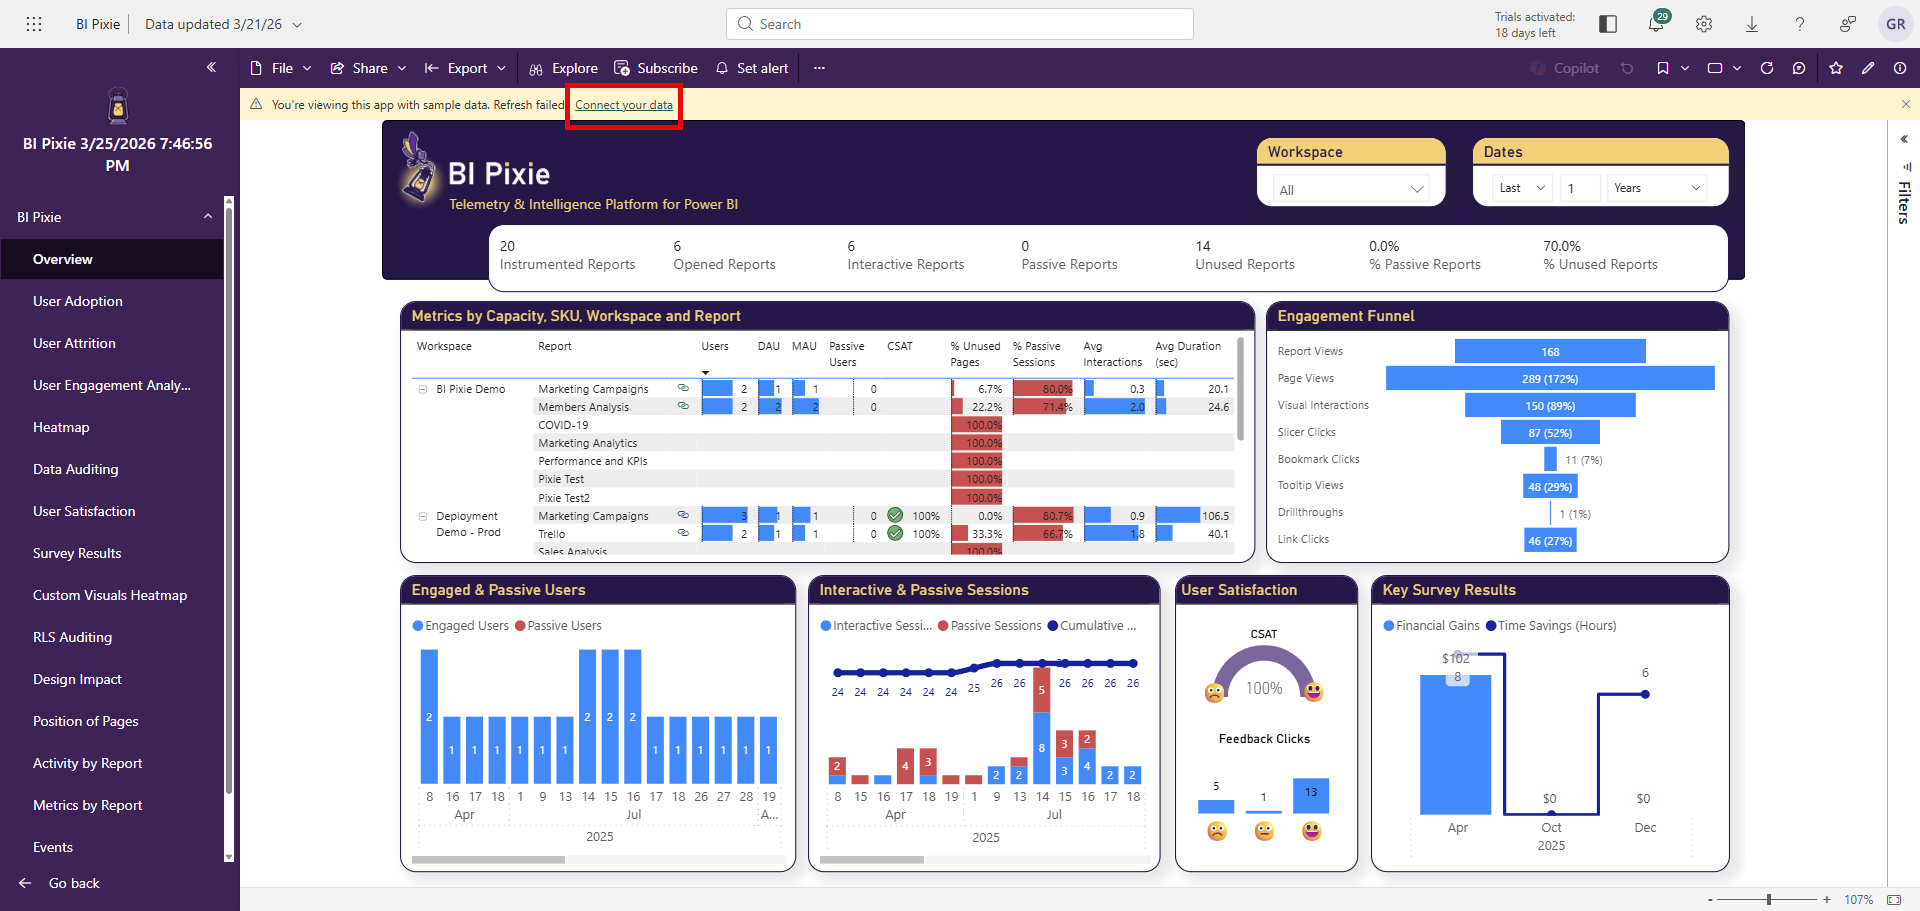Open the Explore feature in the toolbar
1920x911 pixels.
tap(563, 68)
